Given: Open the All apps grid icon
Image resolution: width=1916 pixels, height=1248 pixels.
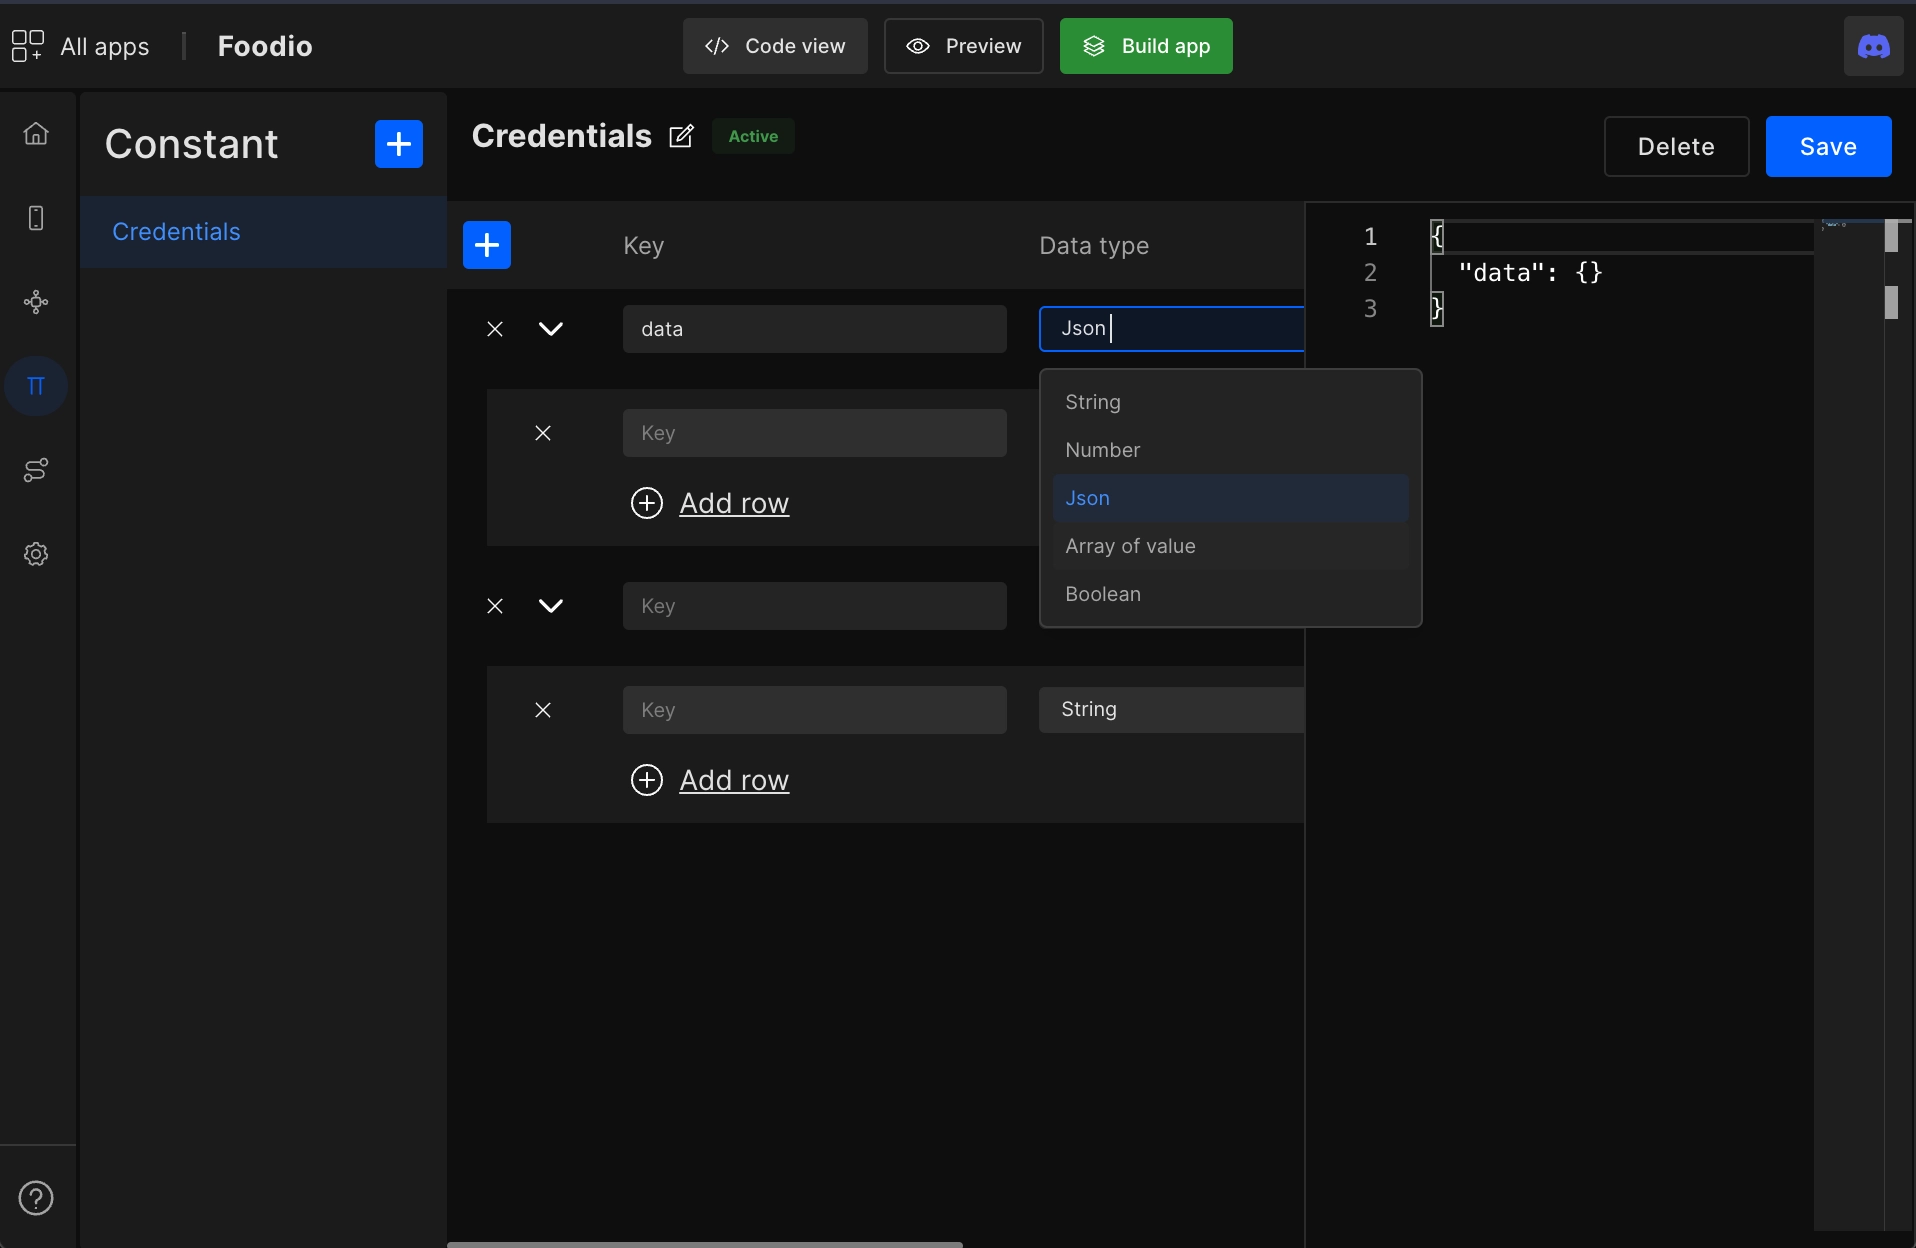Looking at the screenshot, I should click(27, 46).
